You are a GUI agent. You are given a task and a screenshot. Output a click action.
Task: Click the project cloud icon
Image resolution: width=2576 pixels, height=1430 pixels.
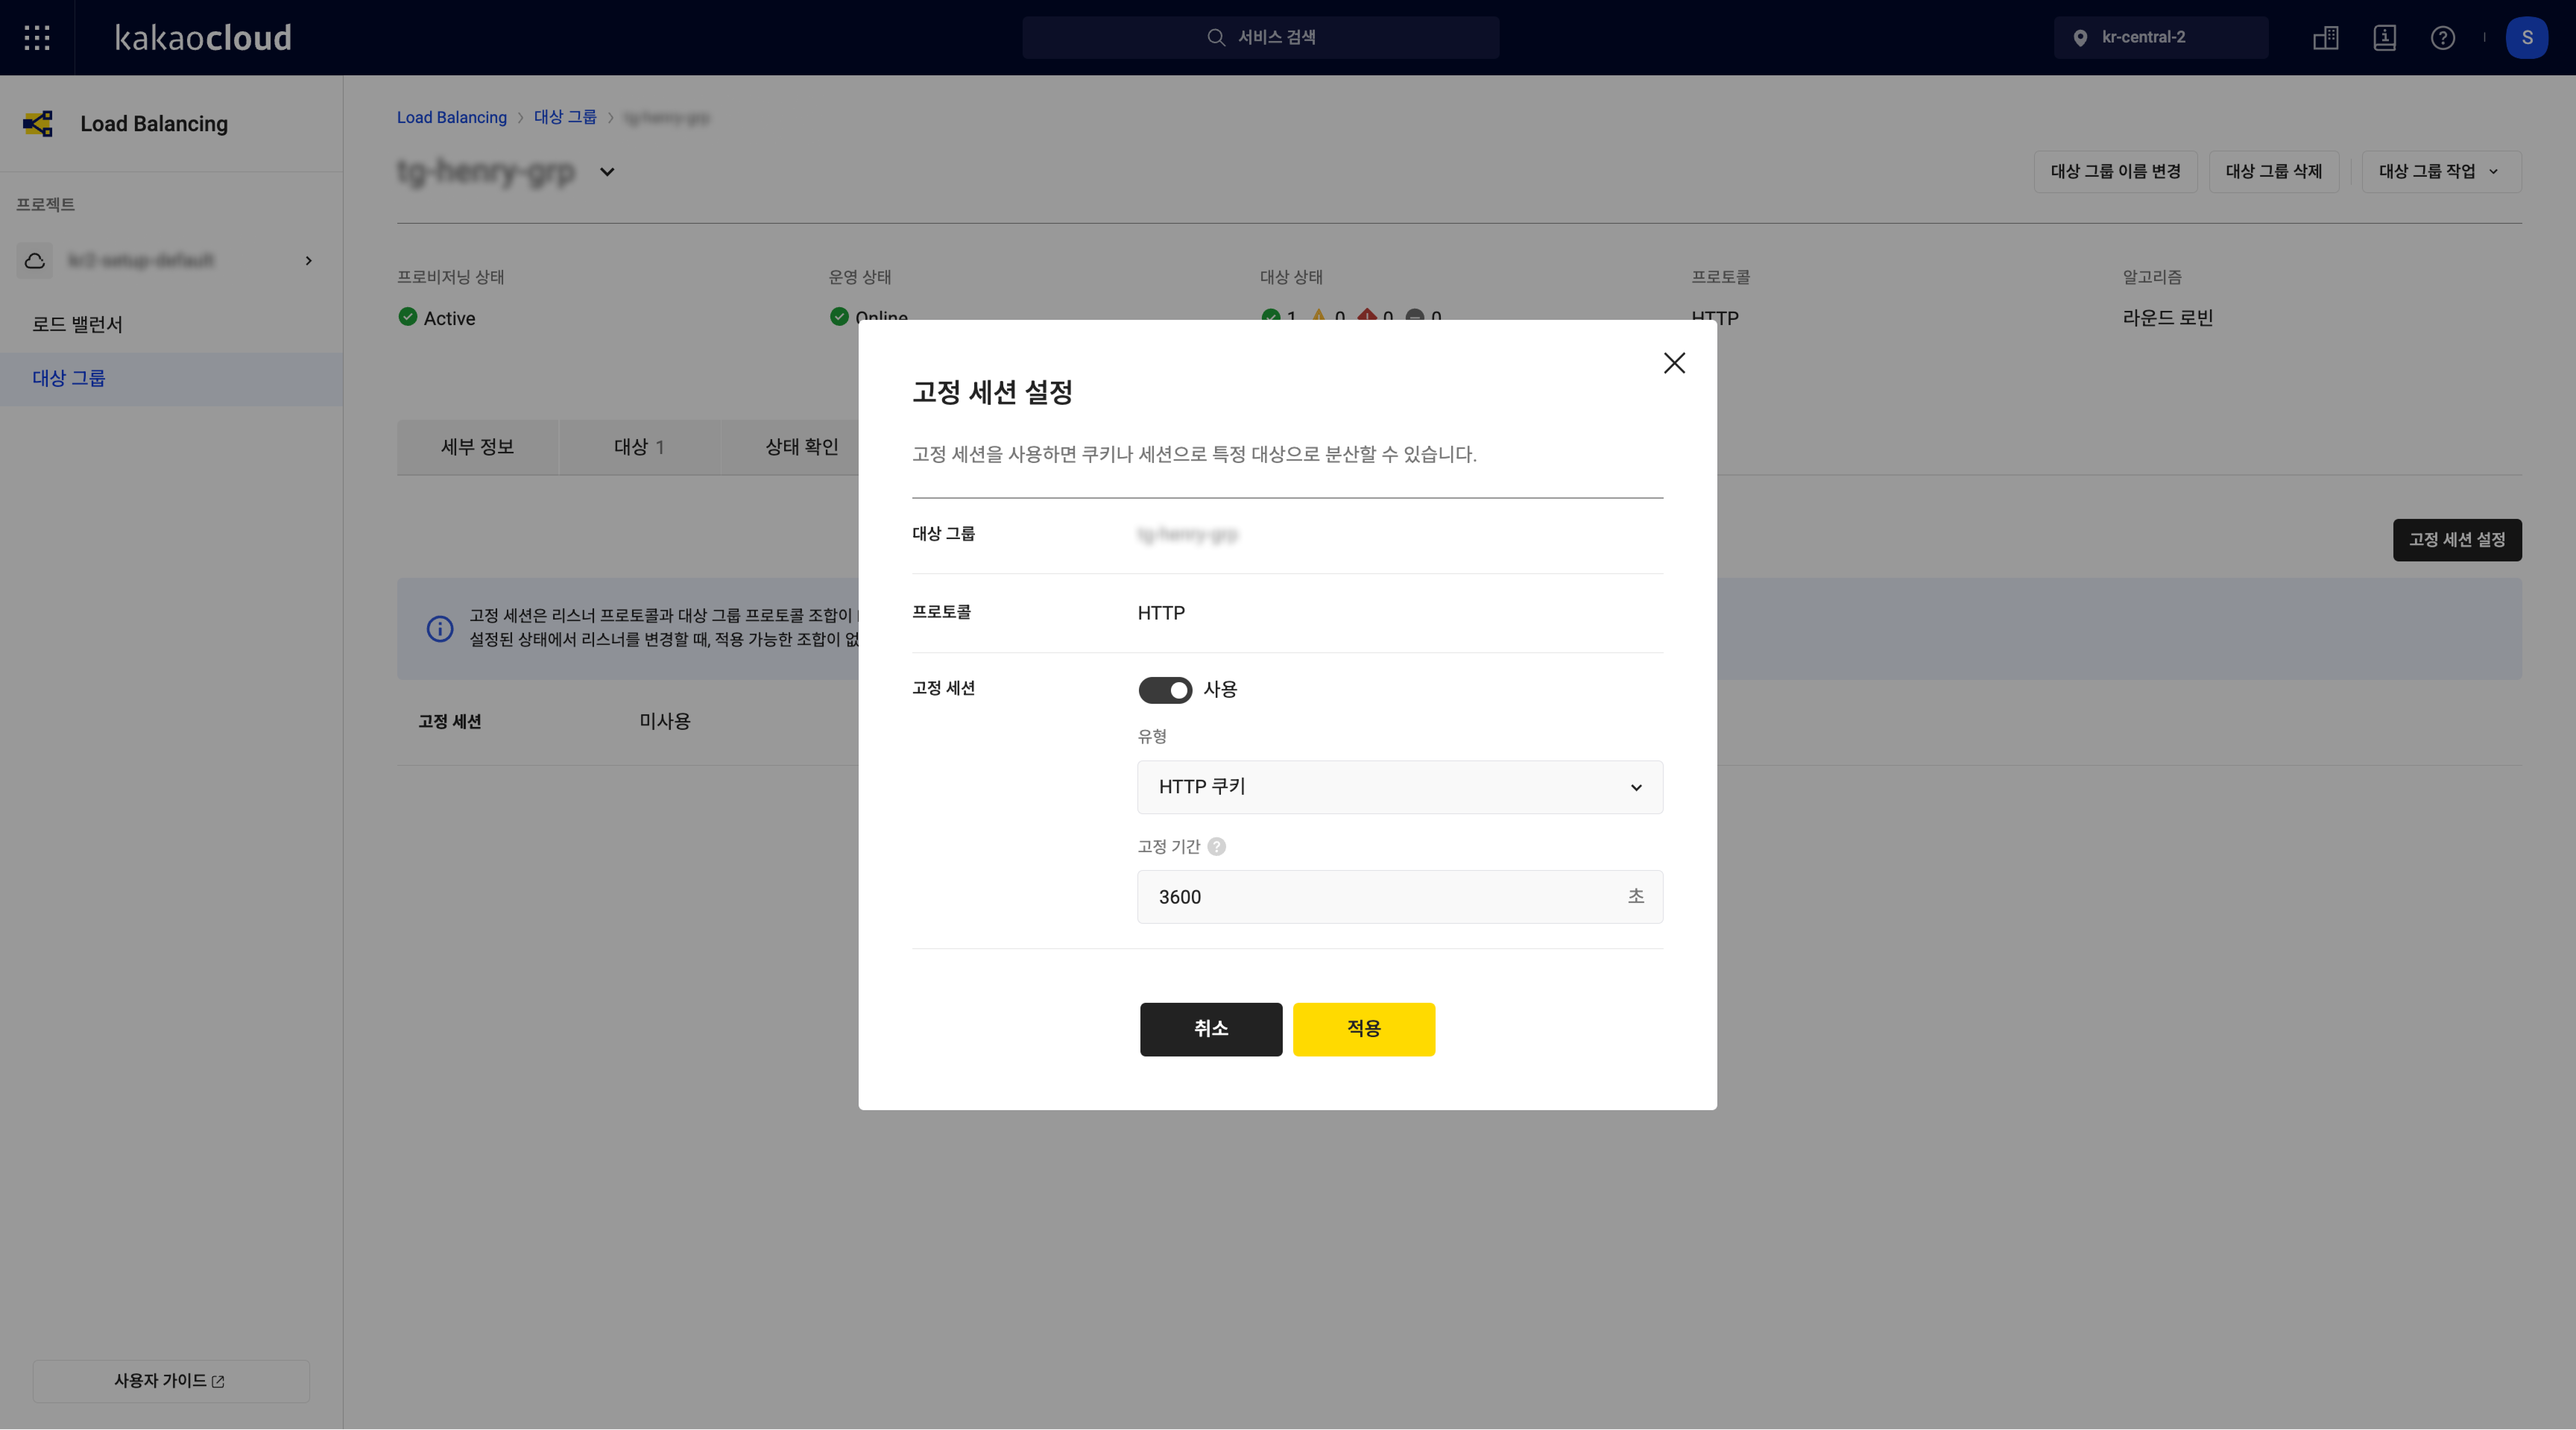point(35,261)
